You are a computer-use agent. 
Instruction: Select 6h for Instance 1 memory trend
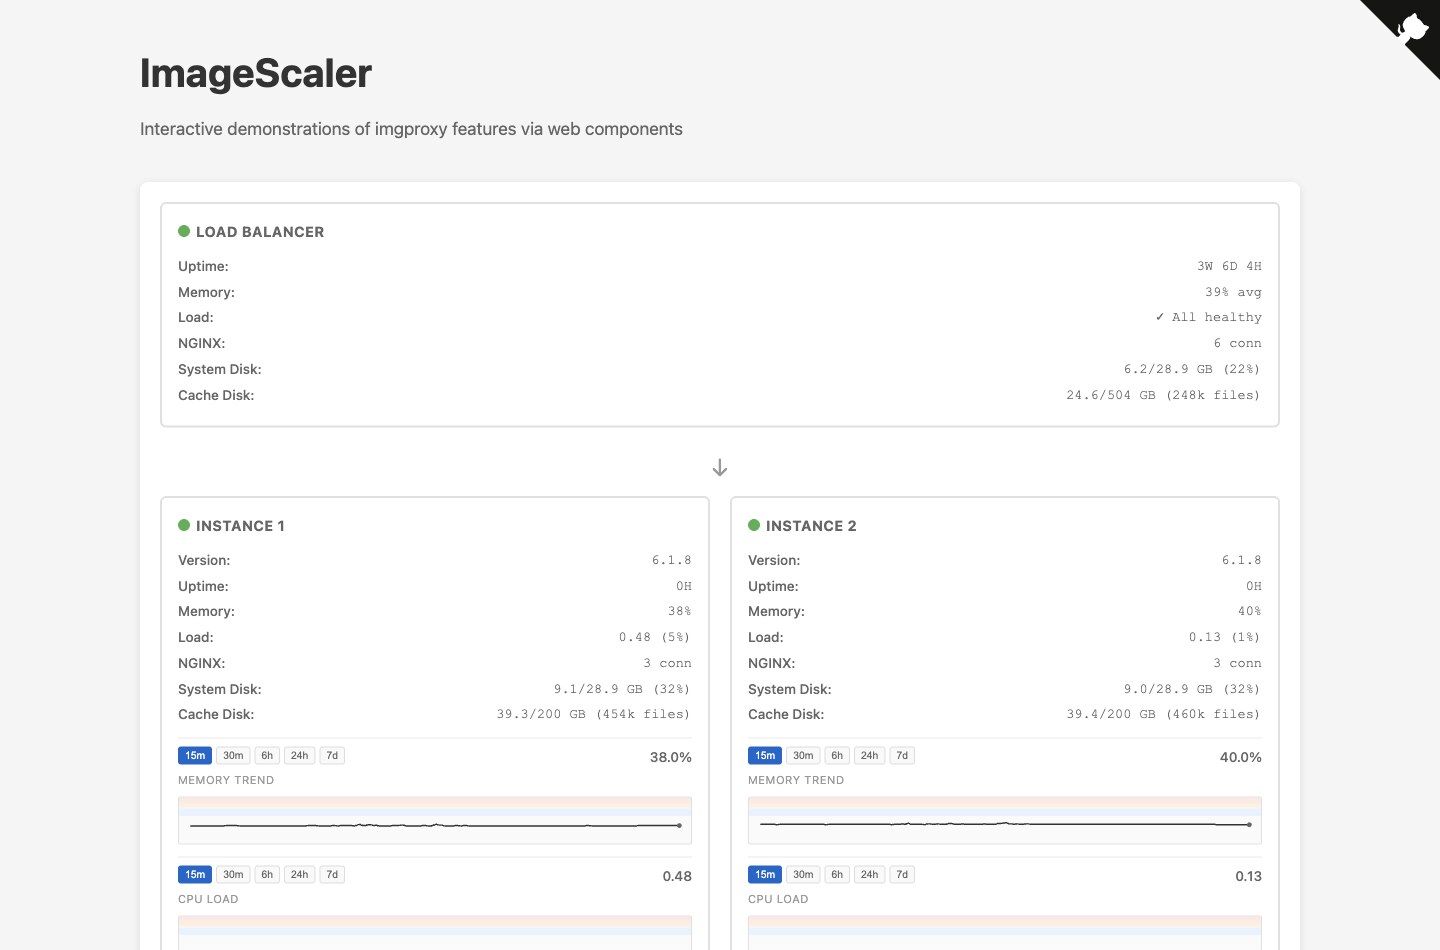[x=267, y=756]
